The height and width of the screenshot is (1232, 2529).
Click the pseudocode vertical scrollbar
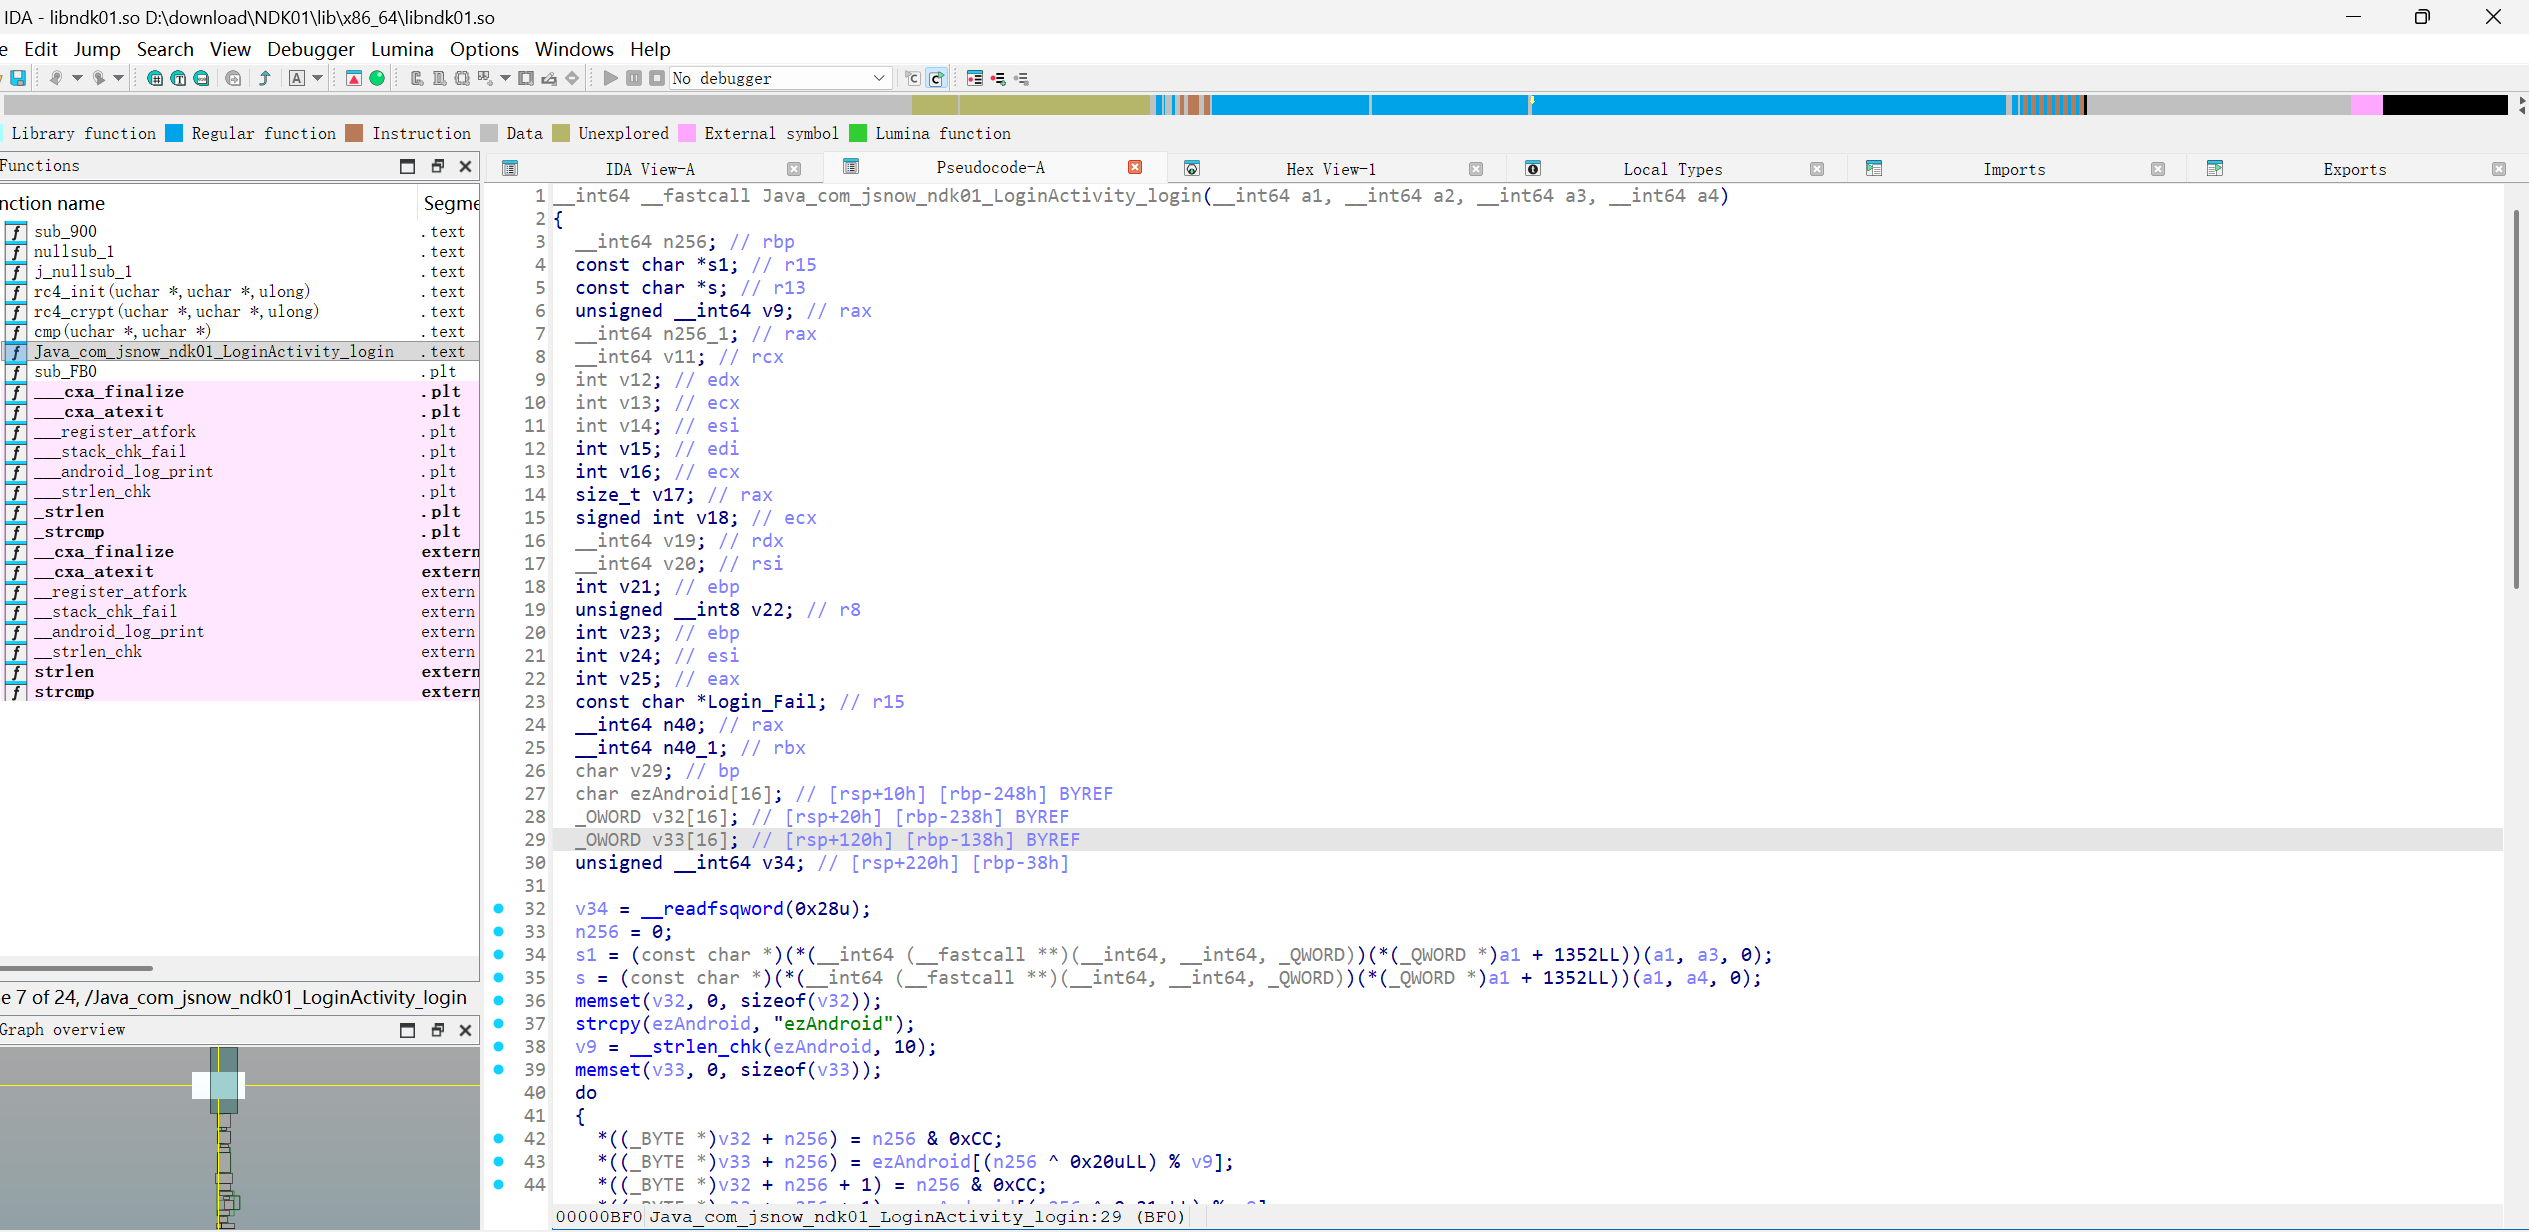2516,400
